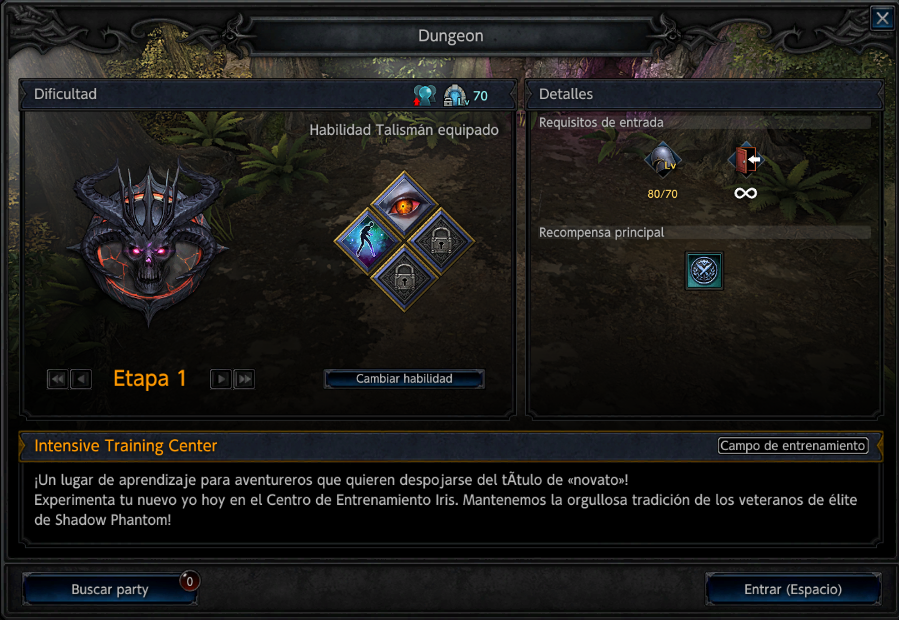Click the dungeon level 70 gate icon
Image resolution: width=899 pixels, height=620 pixels.
456,96
